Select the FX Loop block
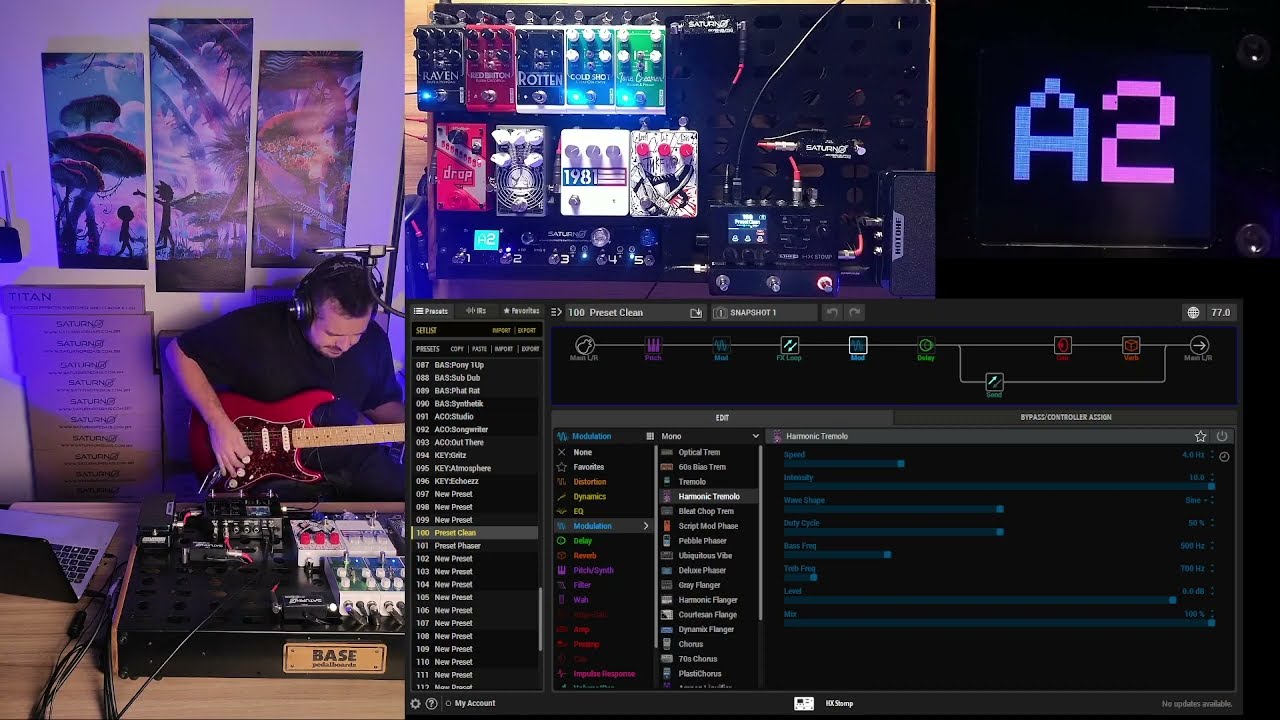The width and height of the screenshot is (1280, 720). (x=789, y=346)
